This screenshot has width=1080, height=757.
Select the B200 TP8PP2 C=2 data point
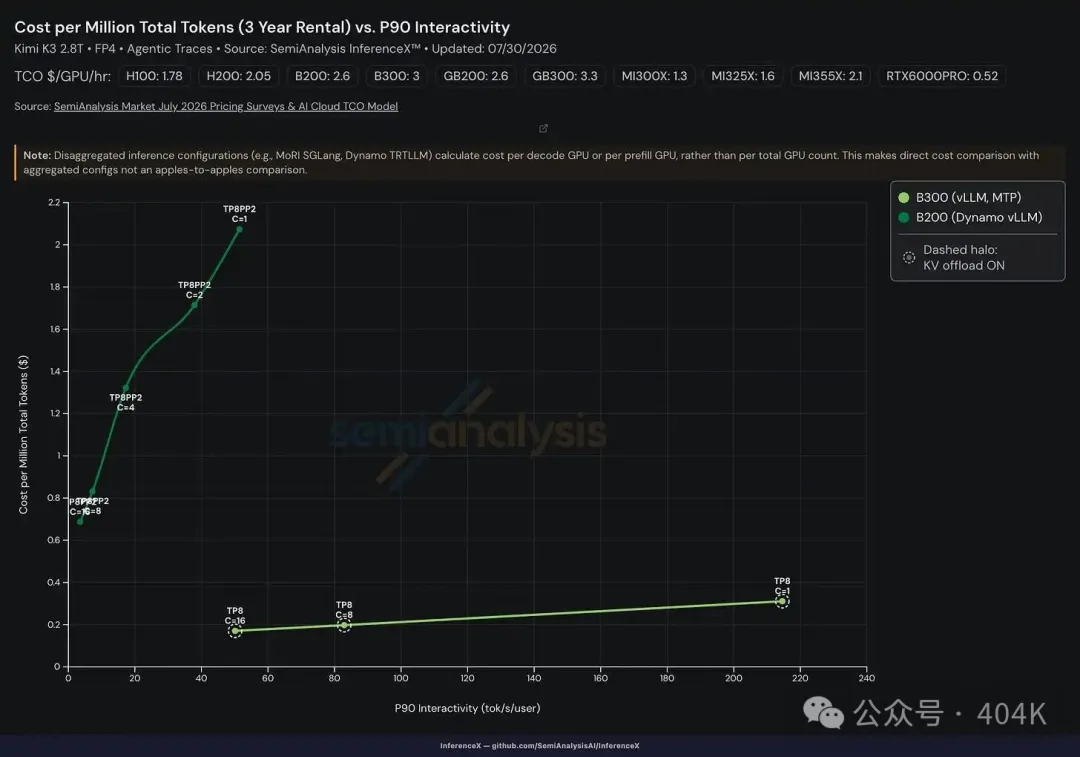coord(194,304)
